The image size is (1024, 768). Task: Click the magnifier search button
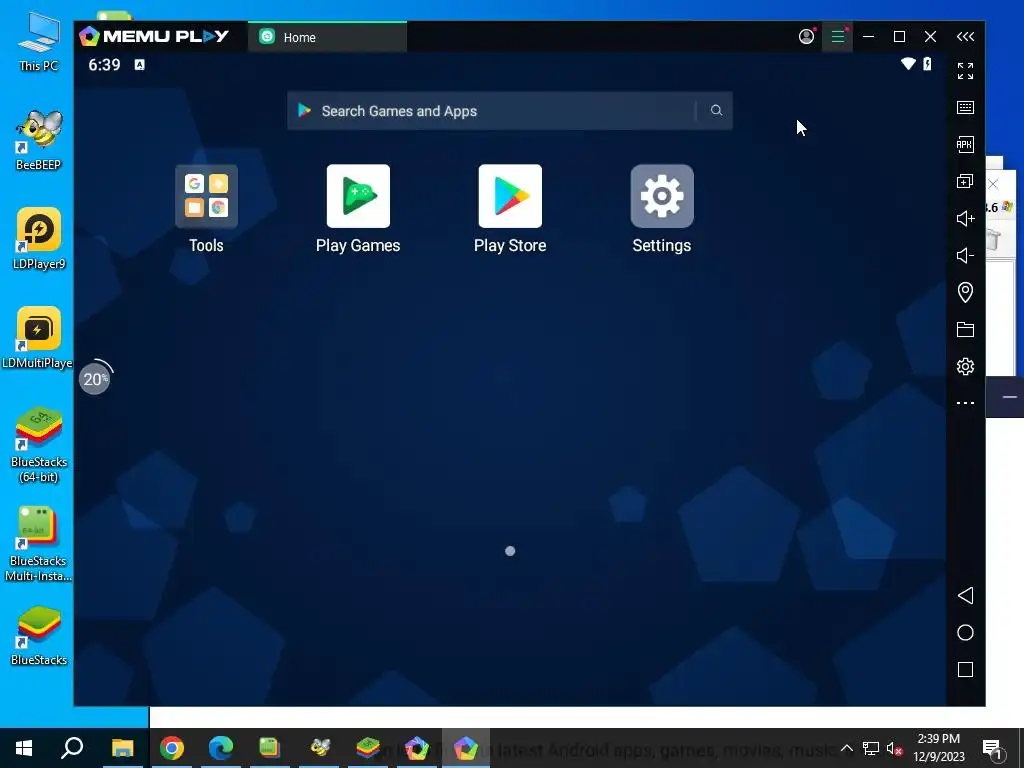[x=716, y=110]
